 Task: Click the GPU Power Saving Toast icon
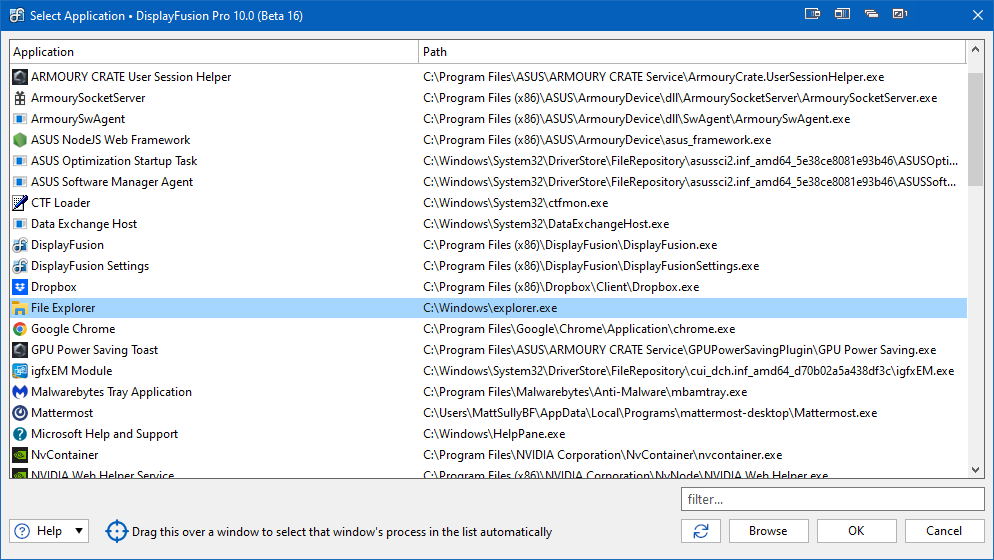[x=20, y=349]
